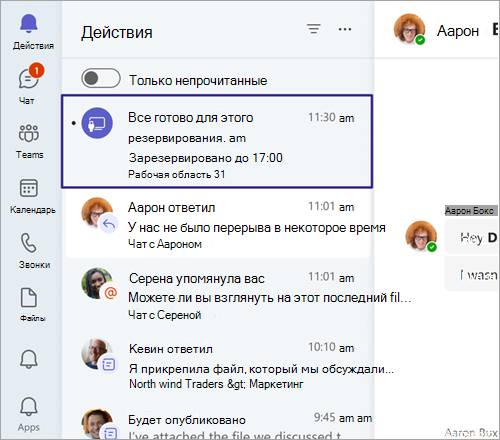Click Aaron's avatar beside the Hey message
The width and height of the screenshot is (500, 440).
[421, 236]
